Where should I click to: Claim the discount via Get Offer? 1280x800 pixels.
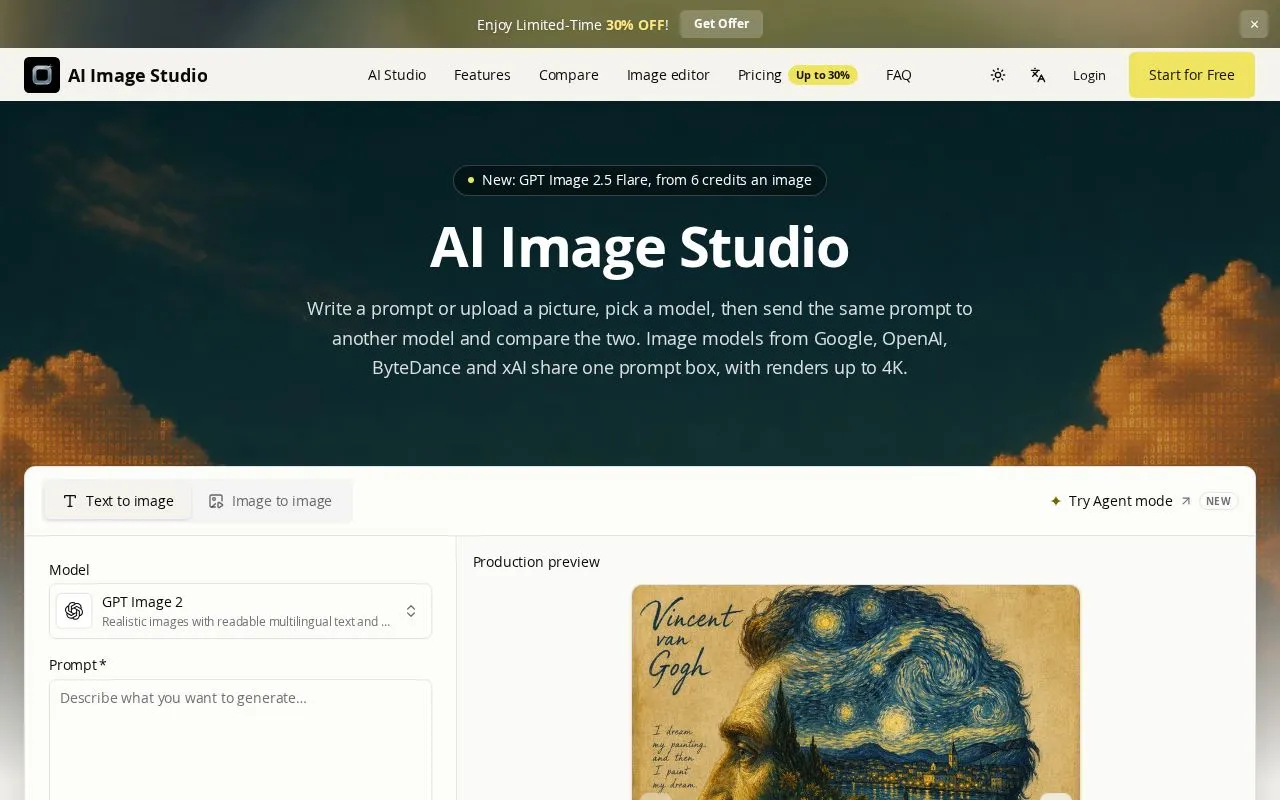pyautogui.click(x=721, y=24)
